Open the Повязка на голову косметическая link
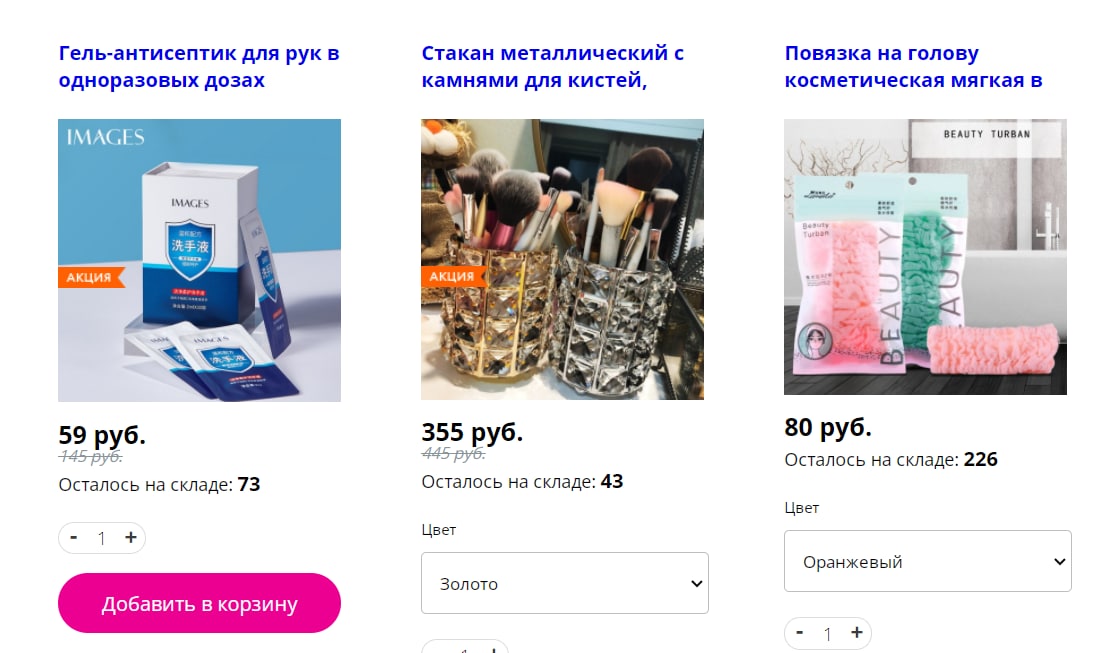The image size is (1116, 653). (x=913, y=66)
